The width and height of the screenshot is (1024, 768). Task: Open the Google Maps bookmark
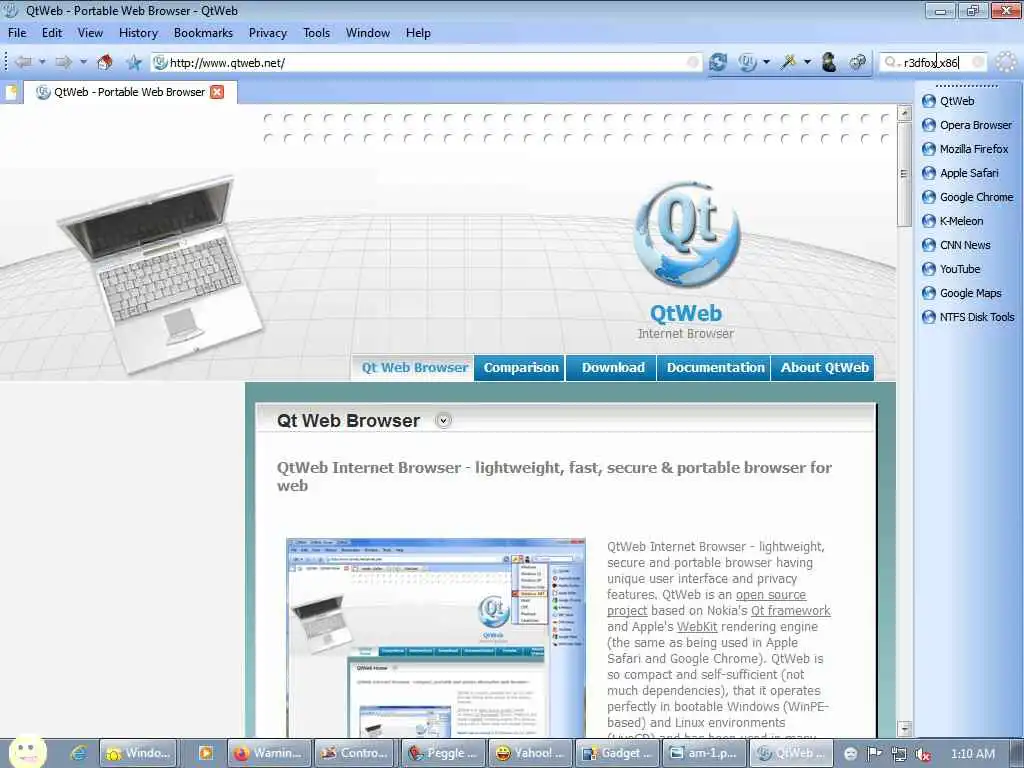coord(961,293)
